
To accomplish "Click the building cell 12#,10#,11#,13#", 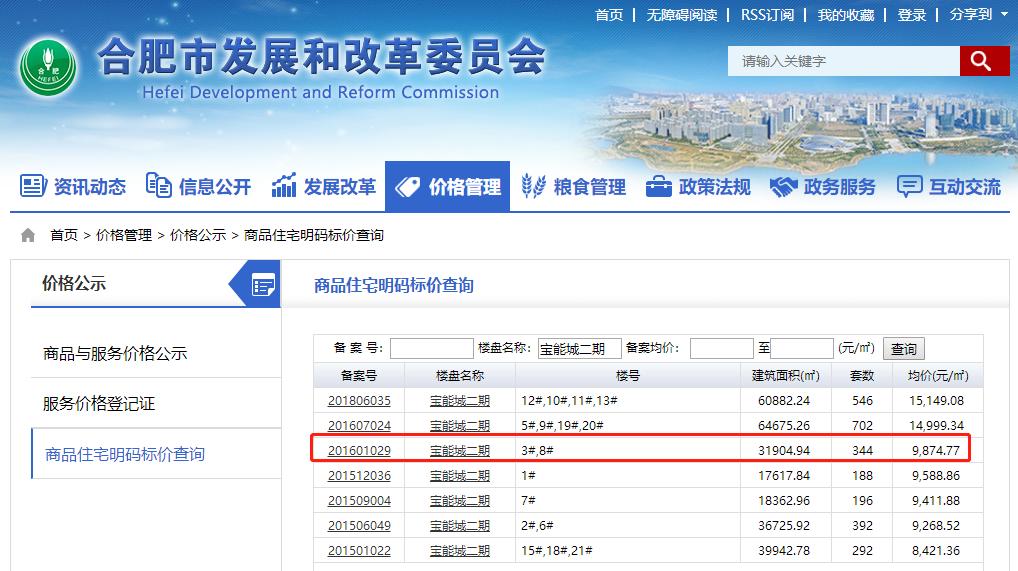I will click(569, 401).
